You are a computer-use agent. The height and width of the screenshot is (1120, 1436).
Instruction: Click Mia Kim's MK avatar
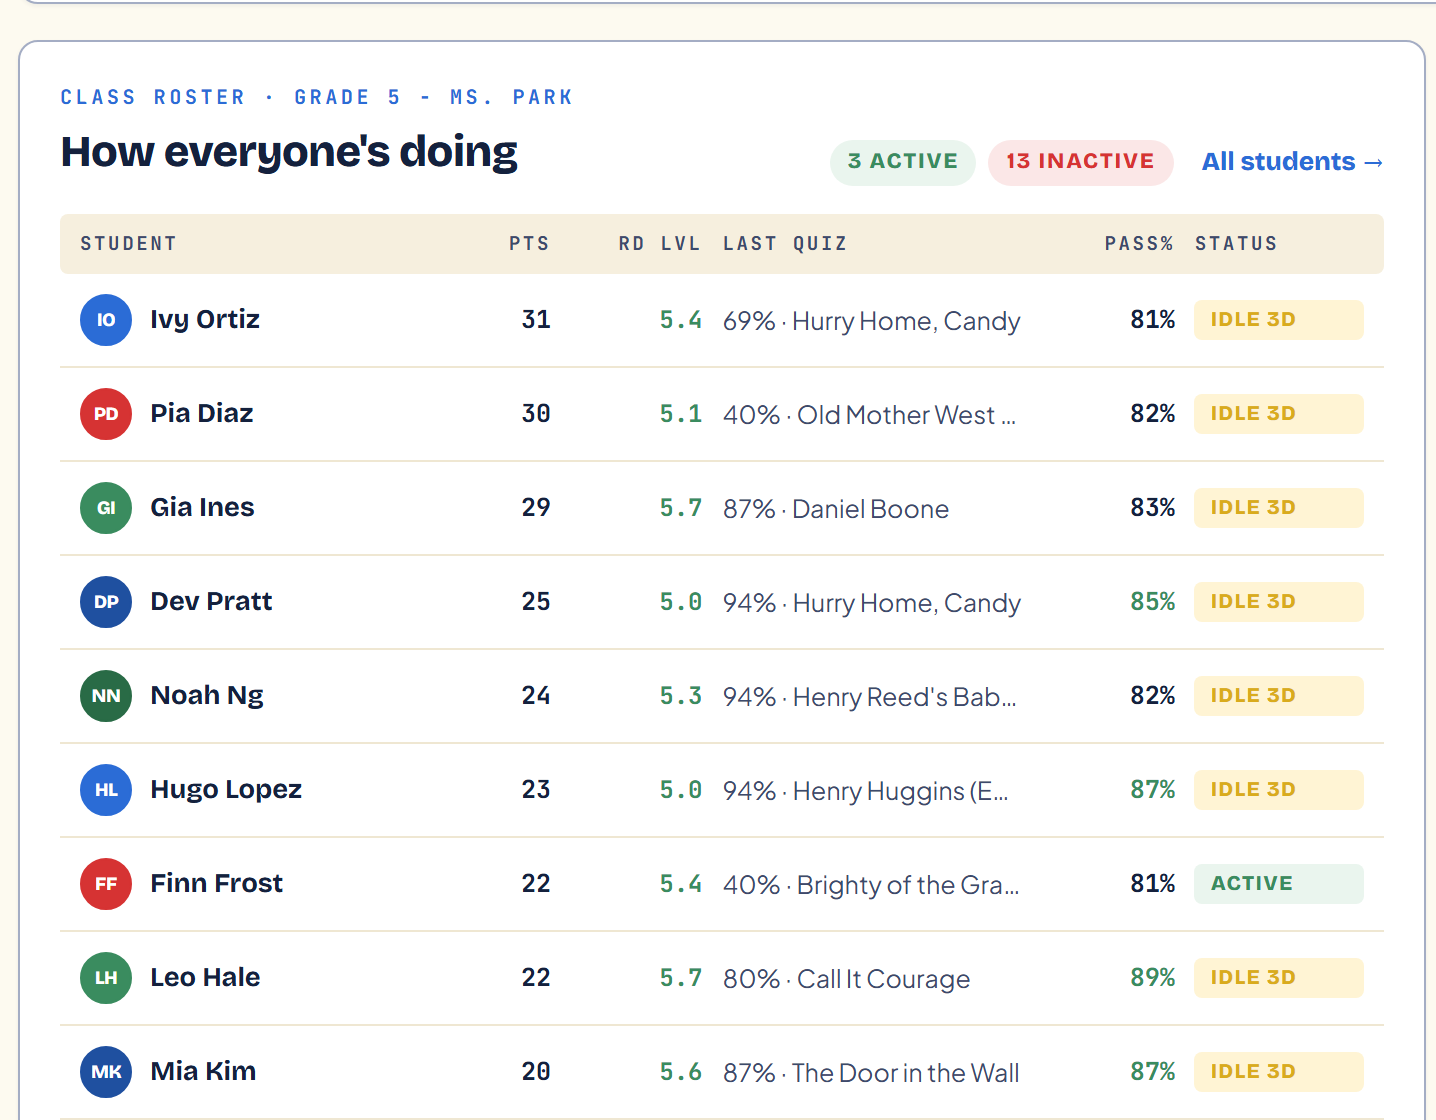(x=106, y=1072)
